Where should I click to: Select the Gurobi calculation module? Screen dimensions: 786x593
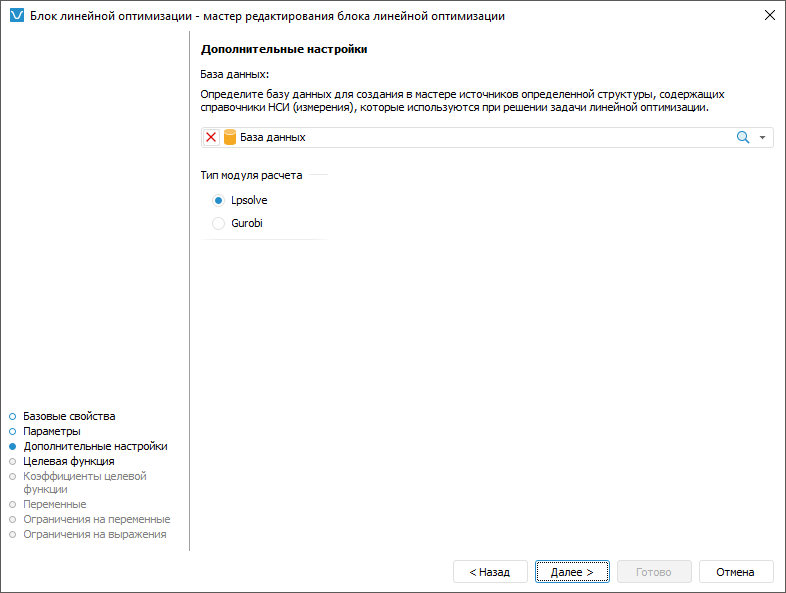219,224
